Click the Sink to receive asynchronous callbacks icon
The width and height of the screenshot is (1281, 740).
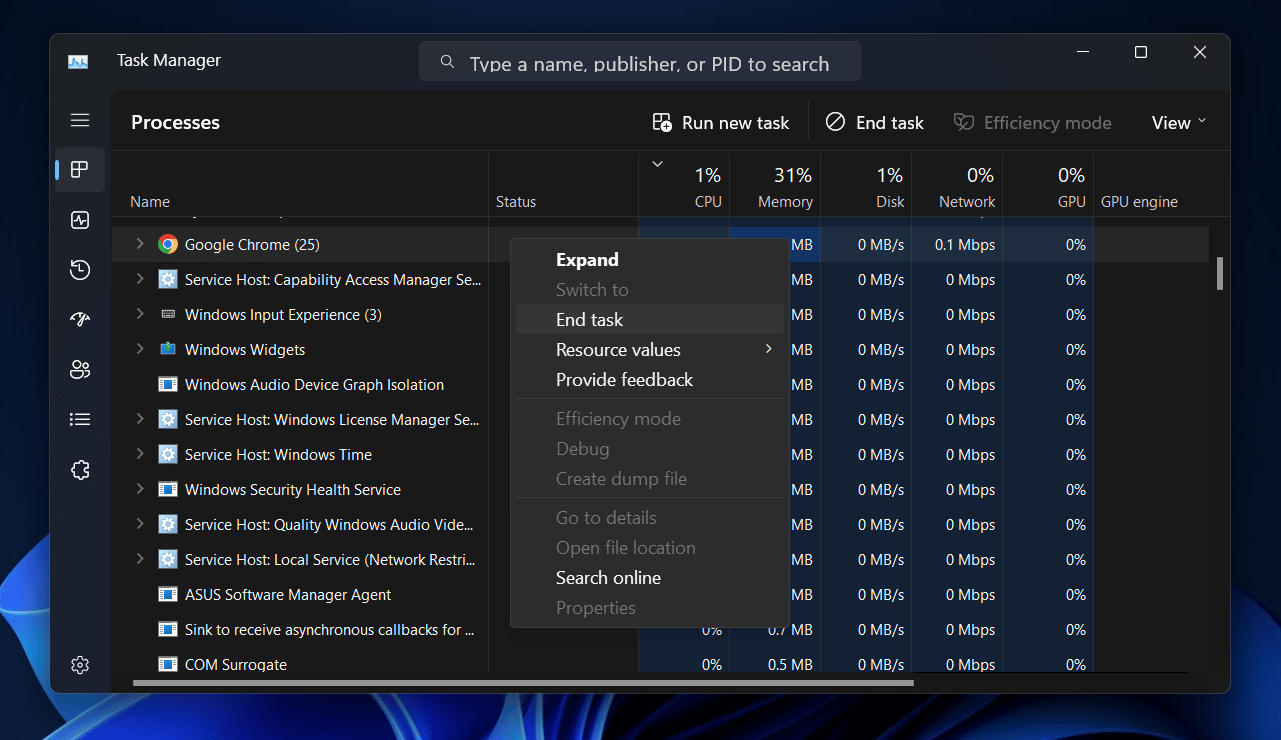pos(168,630)
